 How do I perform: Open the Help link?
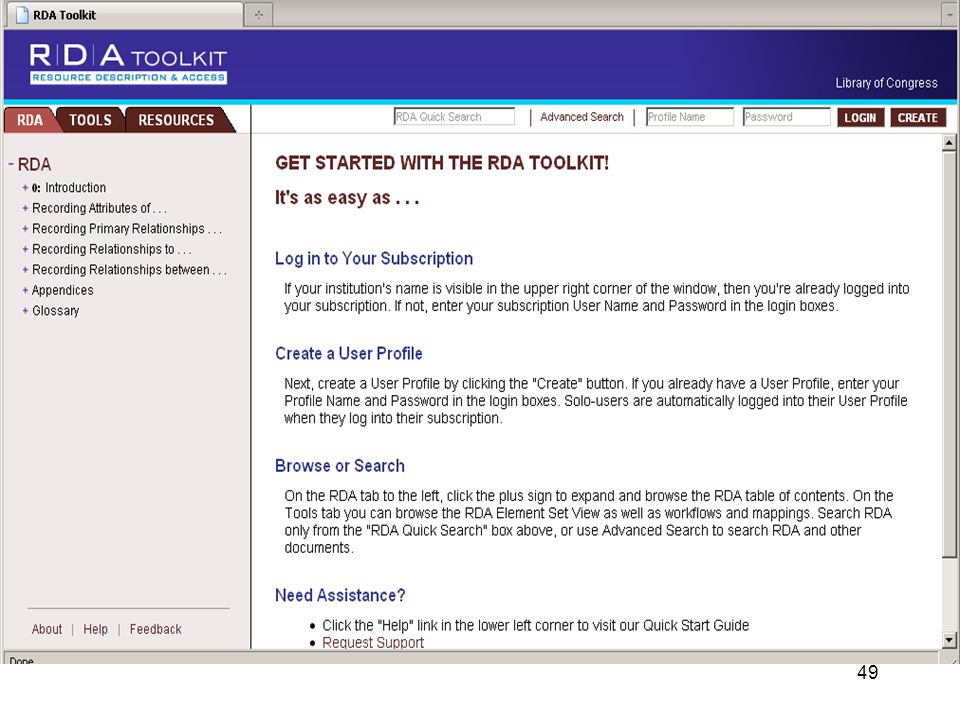pos(96,629)
